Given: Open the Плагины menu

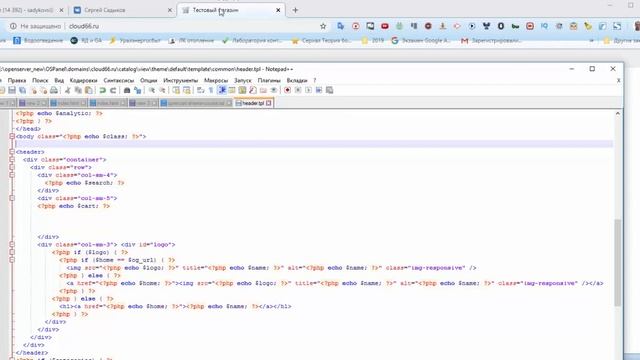Looking at the screenshot, I should coord(269,80).
